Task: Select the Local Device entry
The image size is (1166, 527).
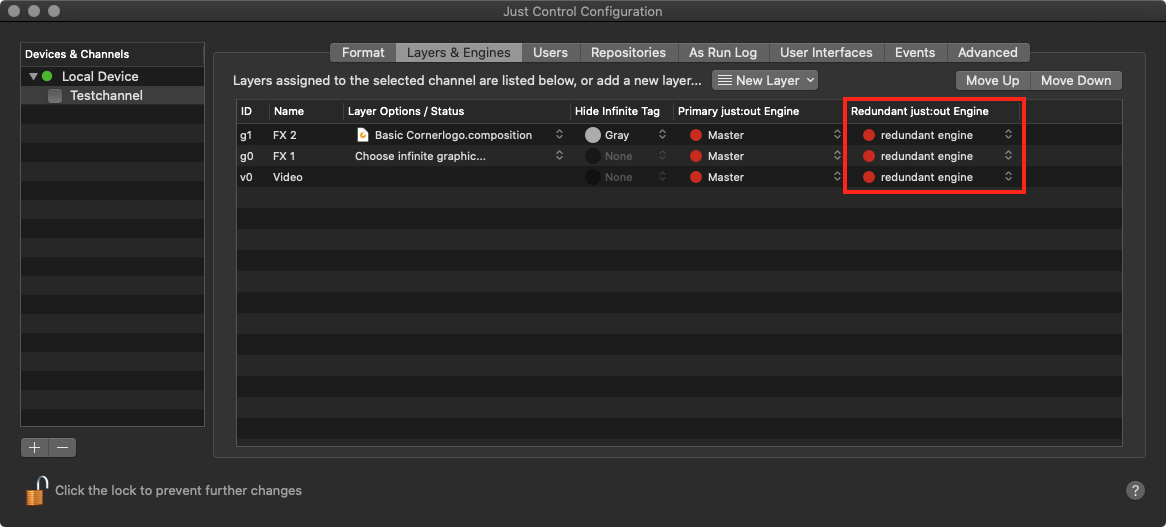Action: pos(112,77)
